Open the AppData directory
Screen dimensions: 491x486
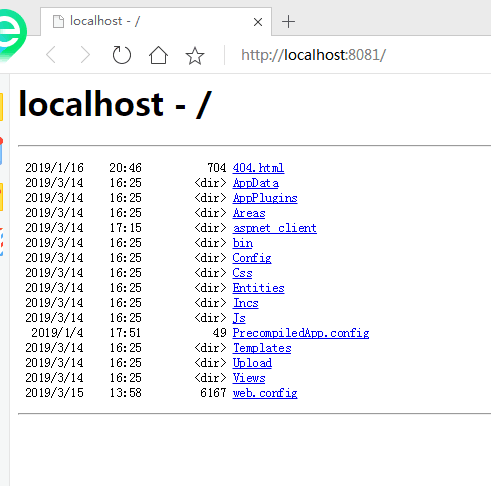point(256,183)
